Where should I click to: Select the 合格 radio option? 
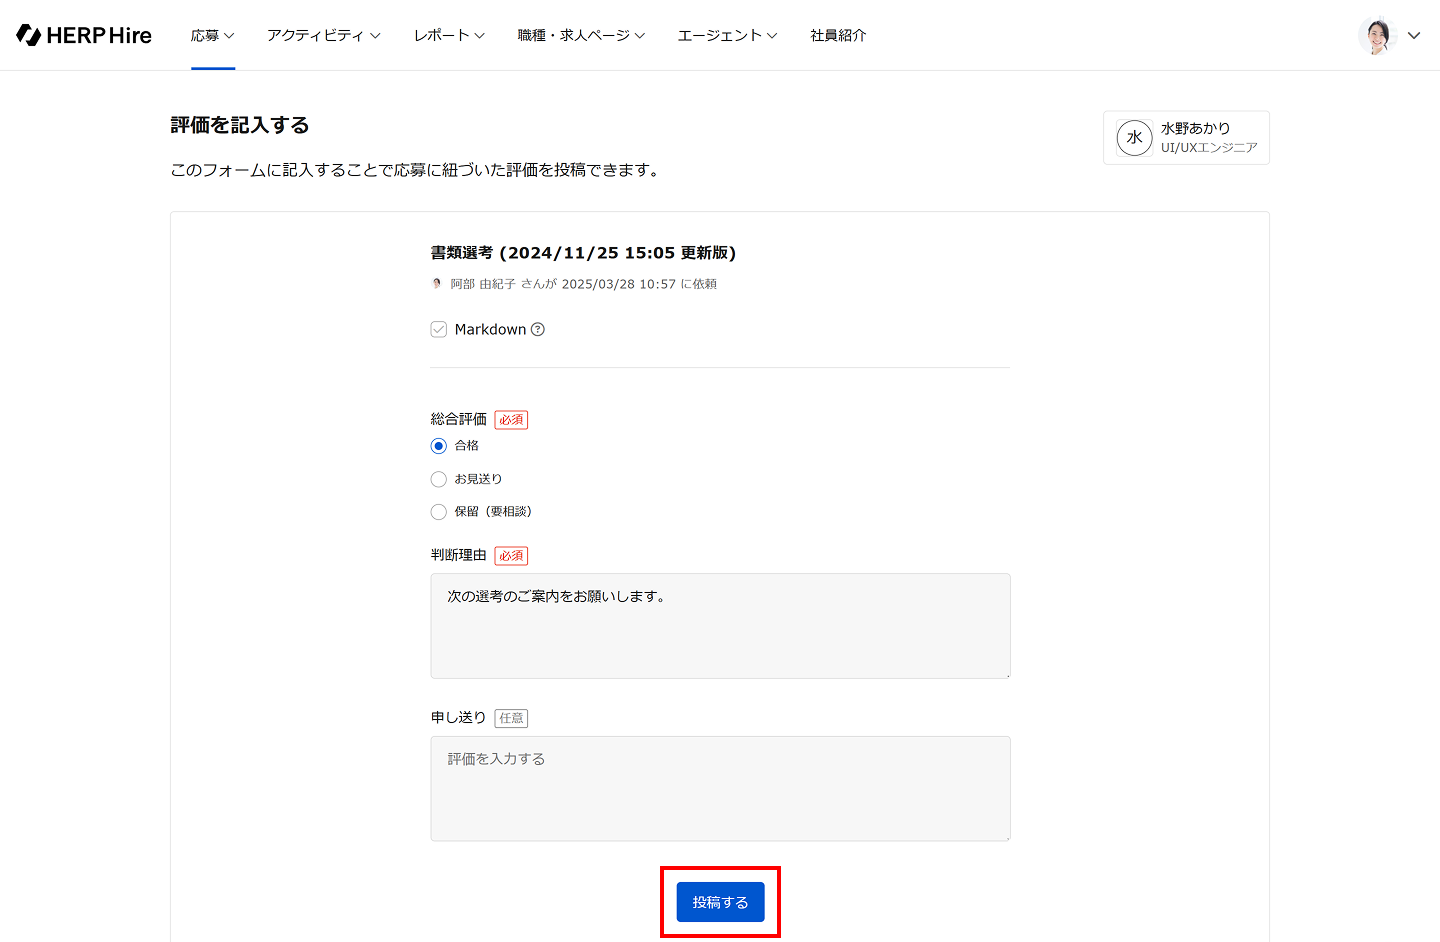click(439, 446)
